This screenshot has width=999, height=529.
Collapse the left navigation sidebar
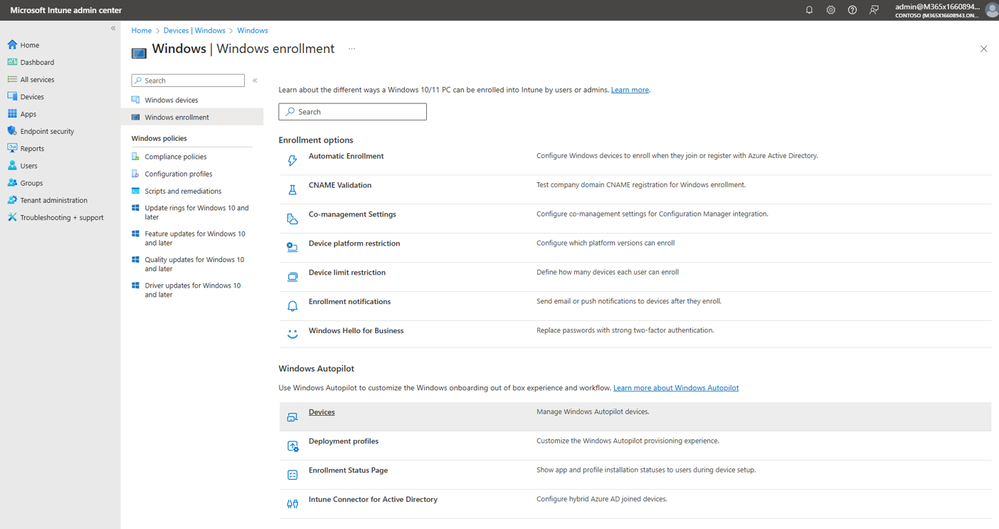(x=113, y=28)
